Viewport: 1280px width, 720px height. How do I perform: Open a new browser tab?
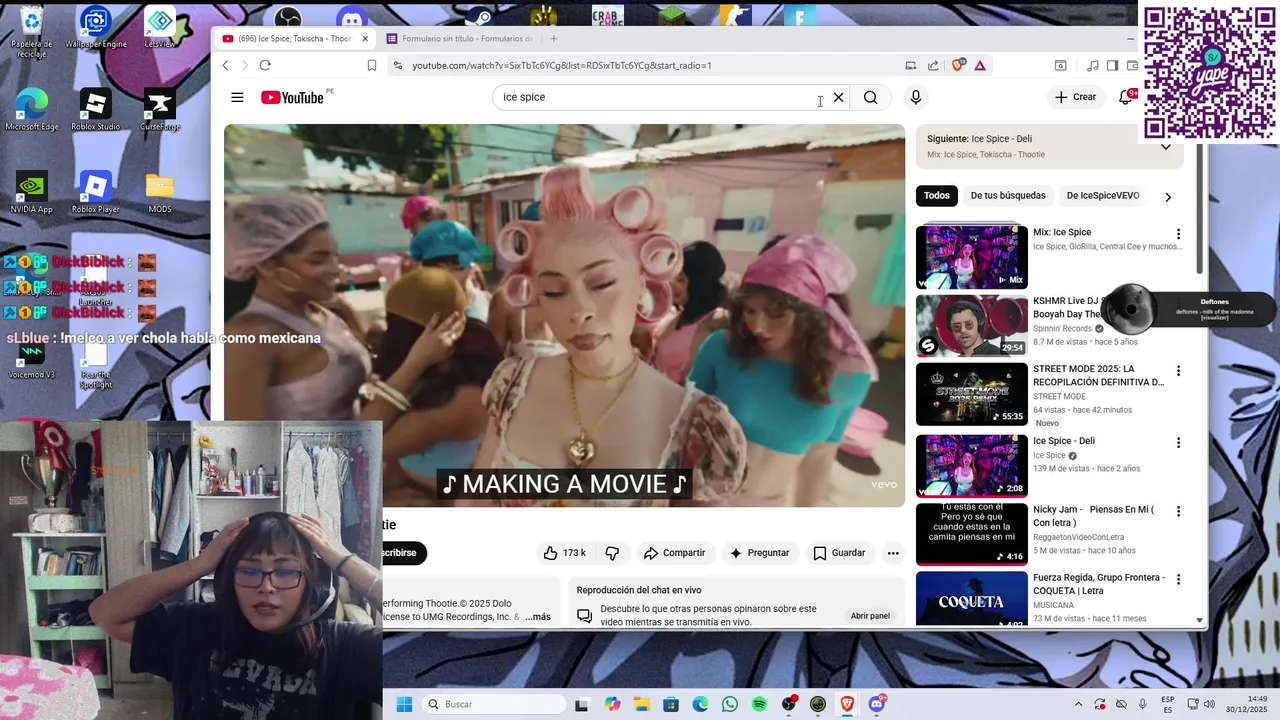[553, 39]
